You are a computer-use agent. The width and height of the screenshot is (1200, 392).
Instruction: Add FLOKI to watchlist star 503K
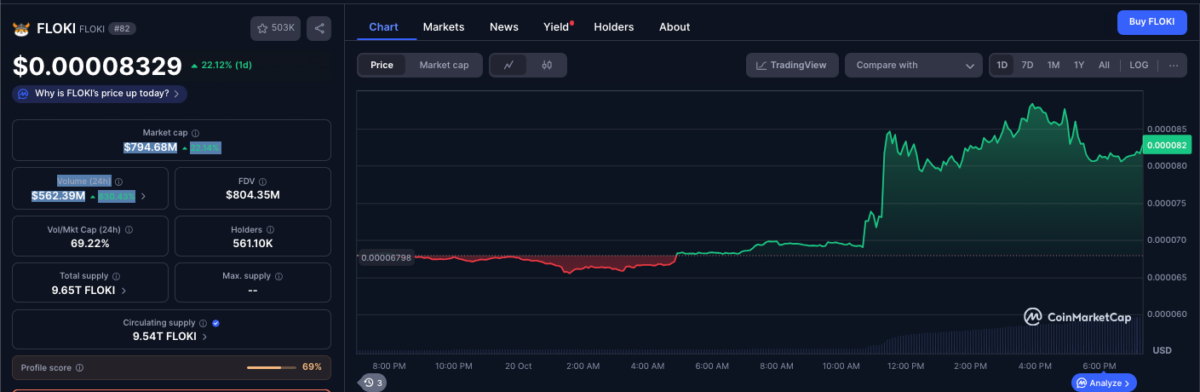[275, 28]
